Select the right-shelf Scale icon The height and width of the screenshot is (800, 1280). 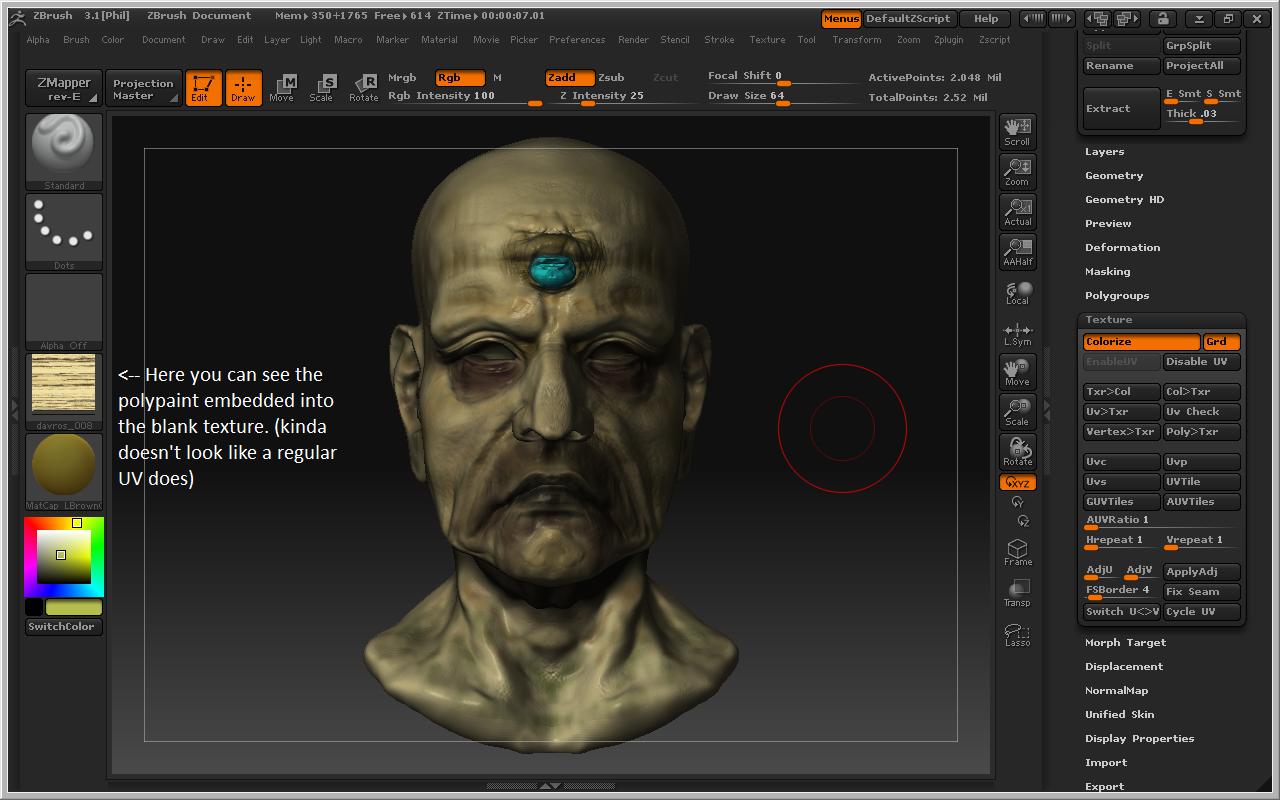tap(1017, 412)
